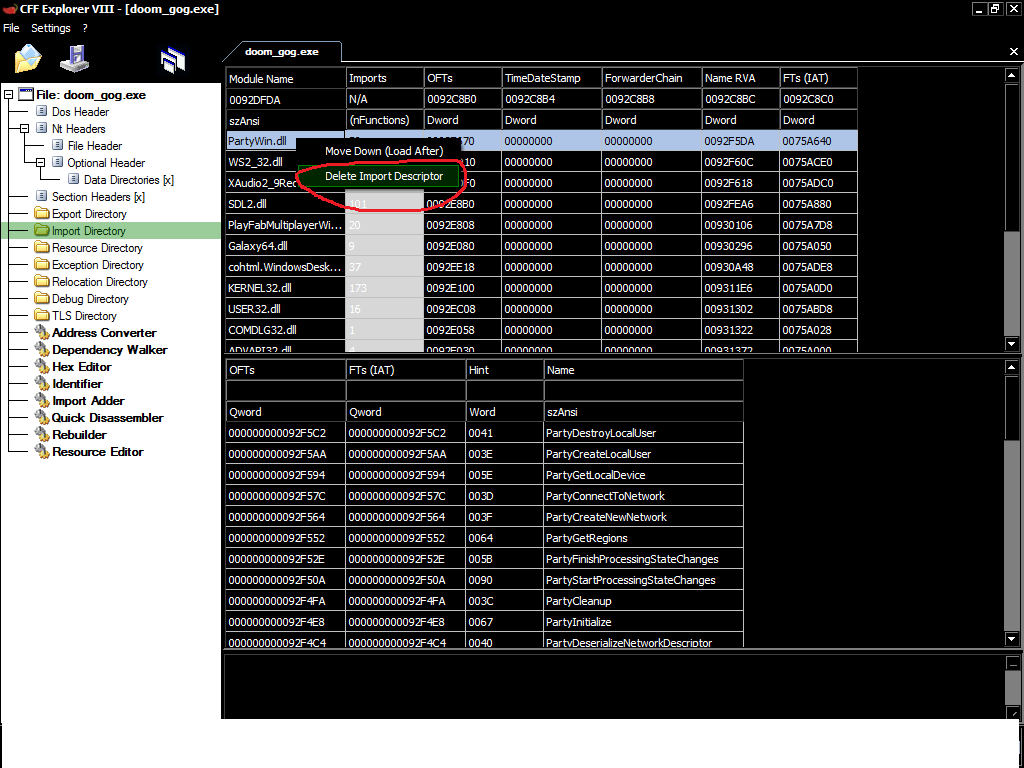Click the Hint column header in functions table
The width and height of the screenshot is (1024, 768).
505,370
